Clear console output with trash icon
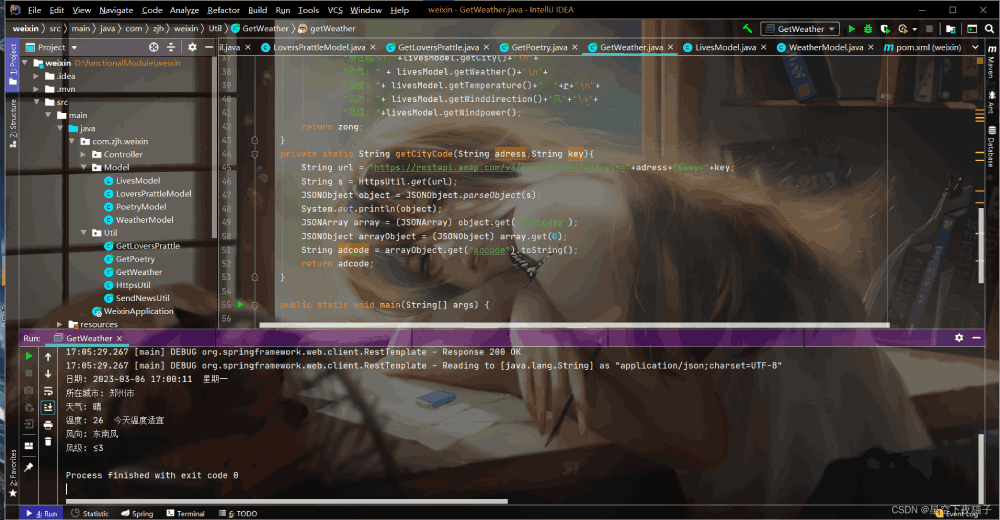This screenshot has width=1000, height=520. coord(48,443)
